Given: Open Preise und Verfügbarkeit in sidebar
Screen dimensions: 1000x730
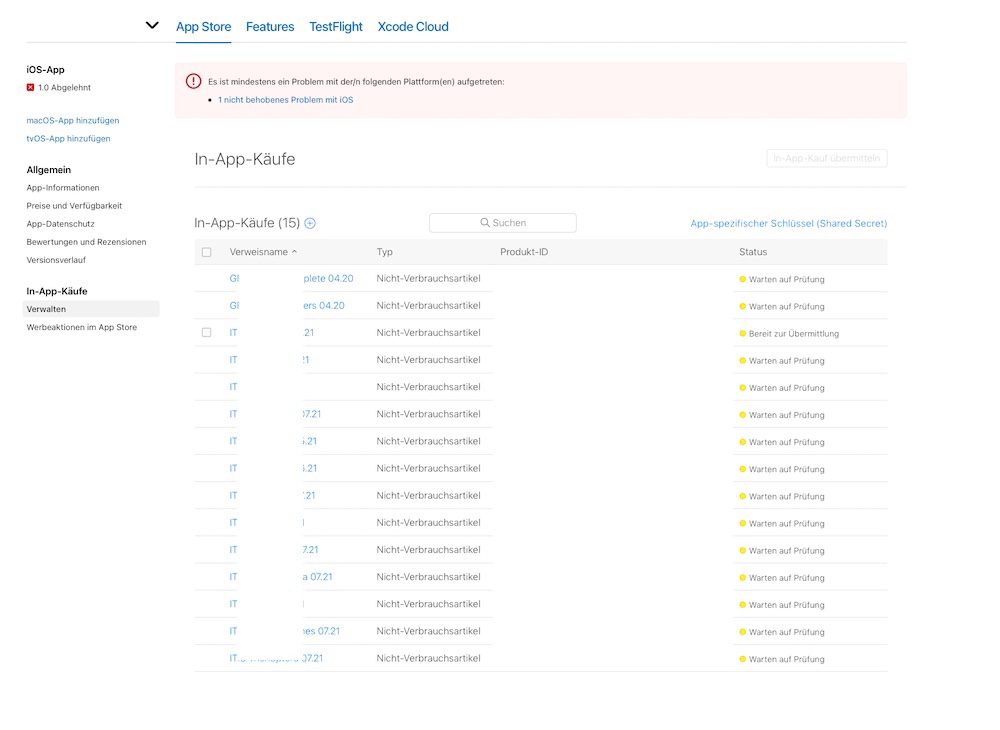Looking at the screenshot, I should (x=74, y=206).
